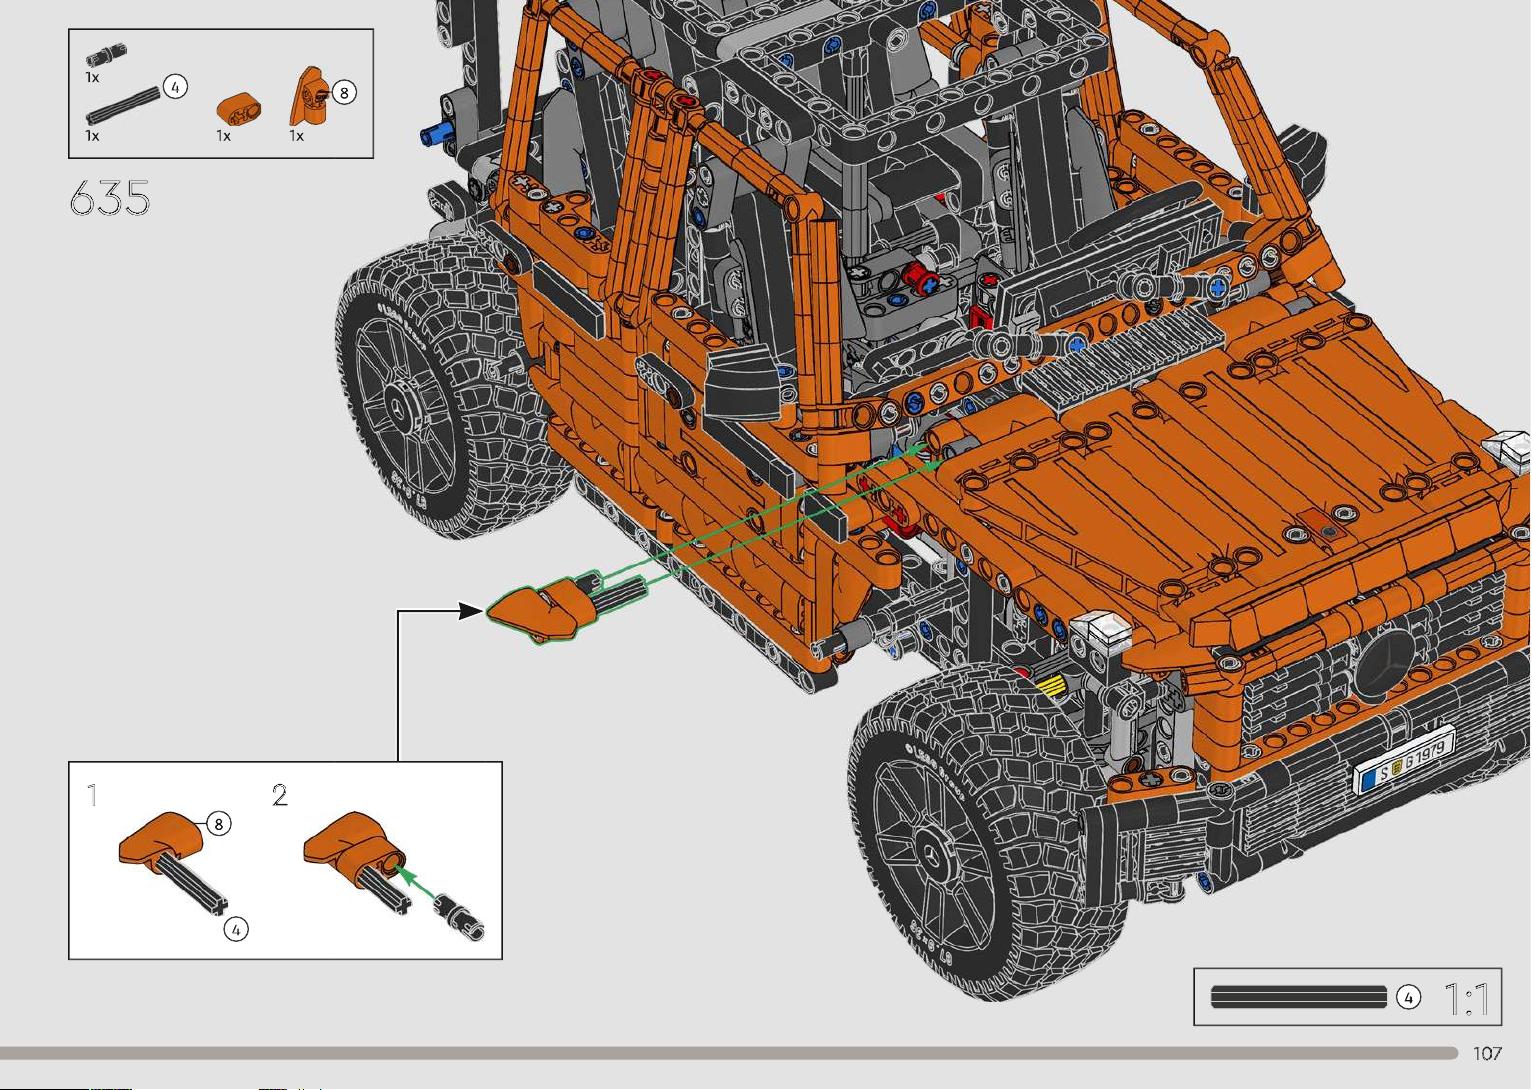Viewport: 1532px width, 1090px height.
Task: Click the circled 4 in parts list
Action: coord(175,87)
